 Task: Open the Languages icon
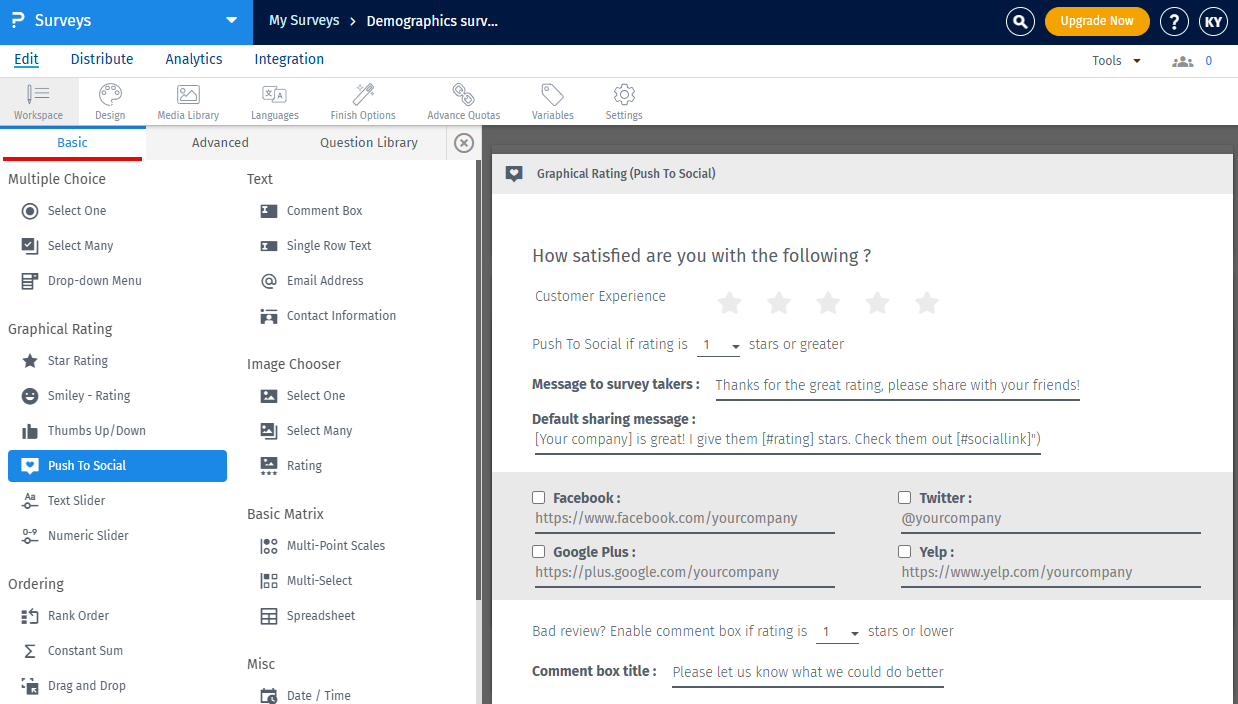point(274,102)
